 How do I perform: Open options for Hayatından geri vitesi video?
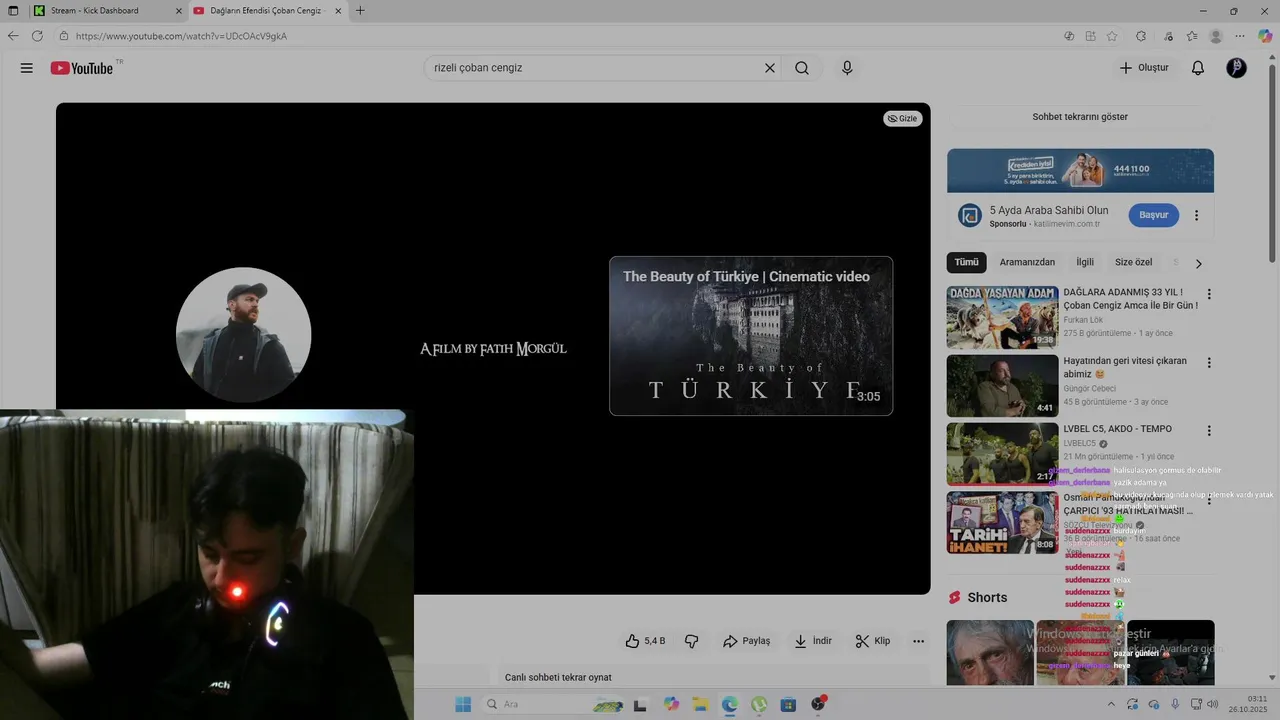(1209, 363)
